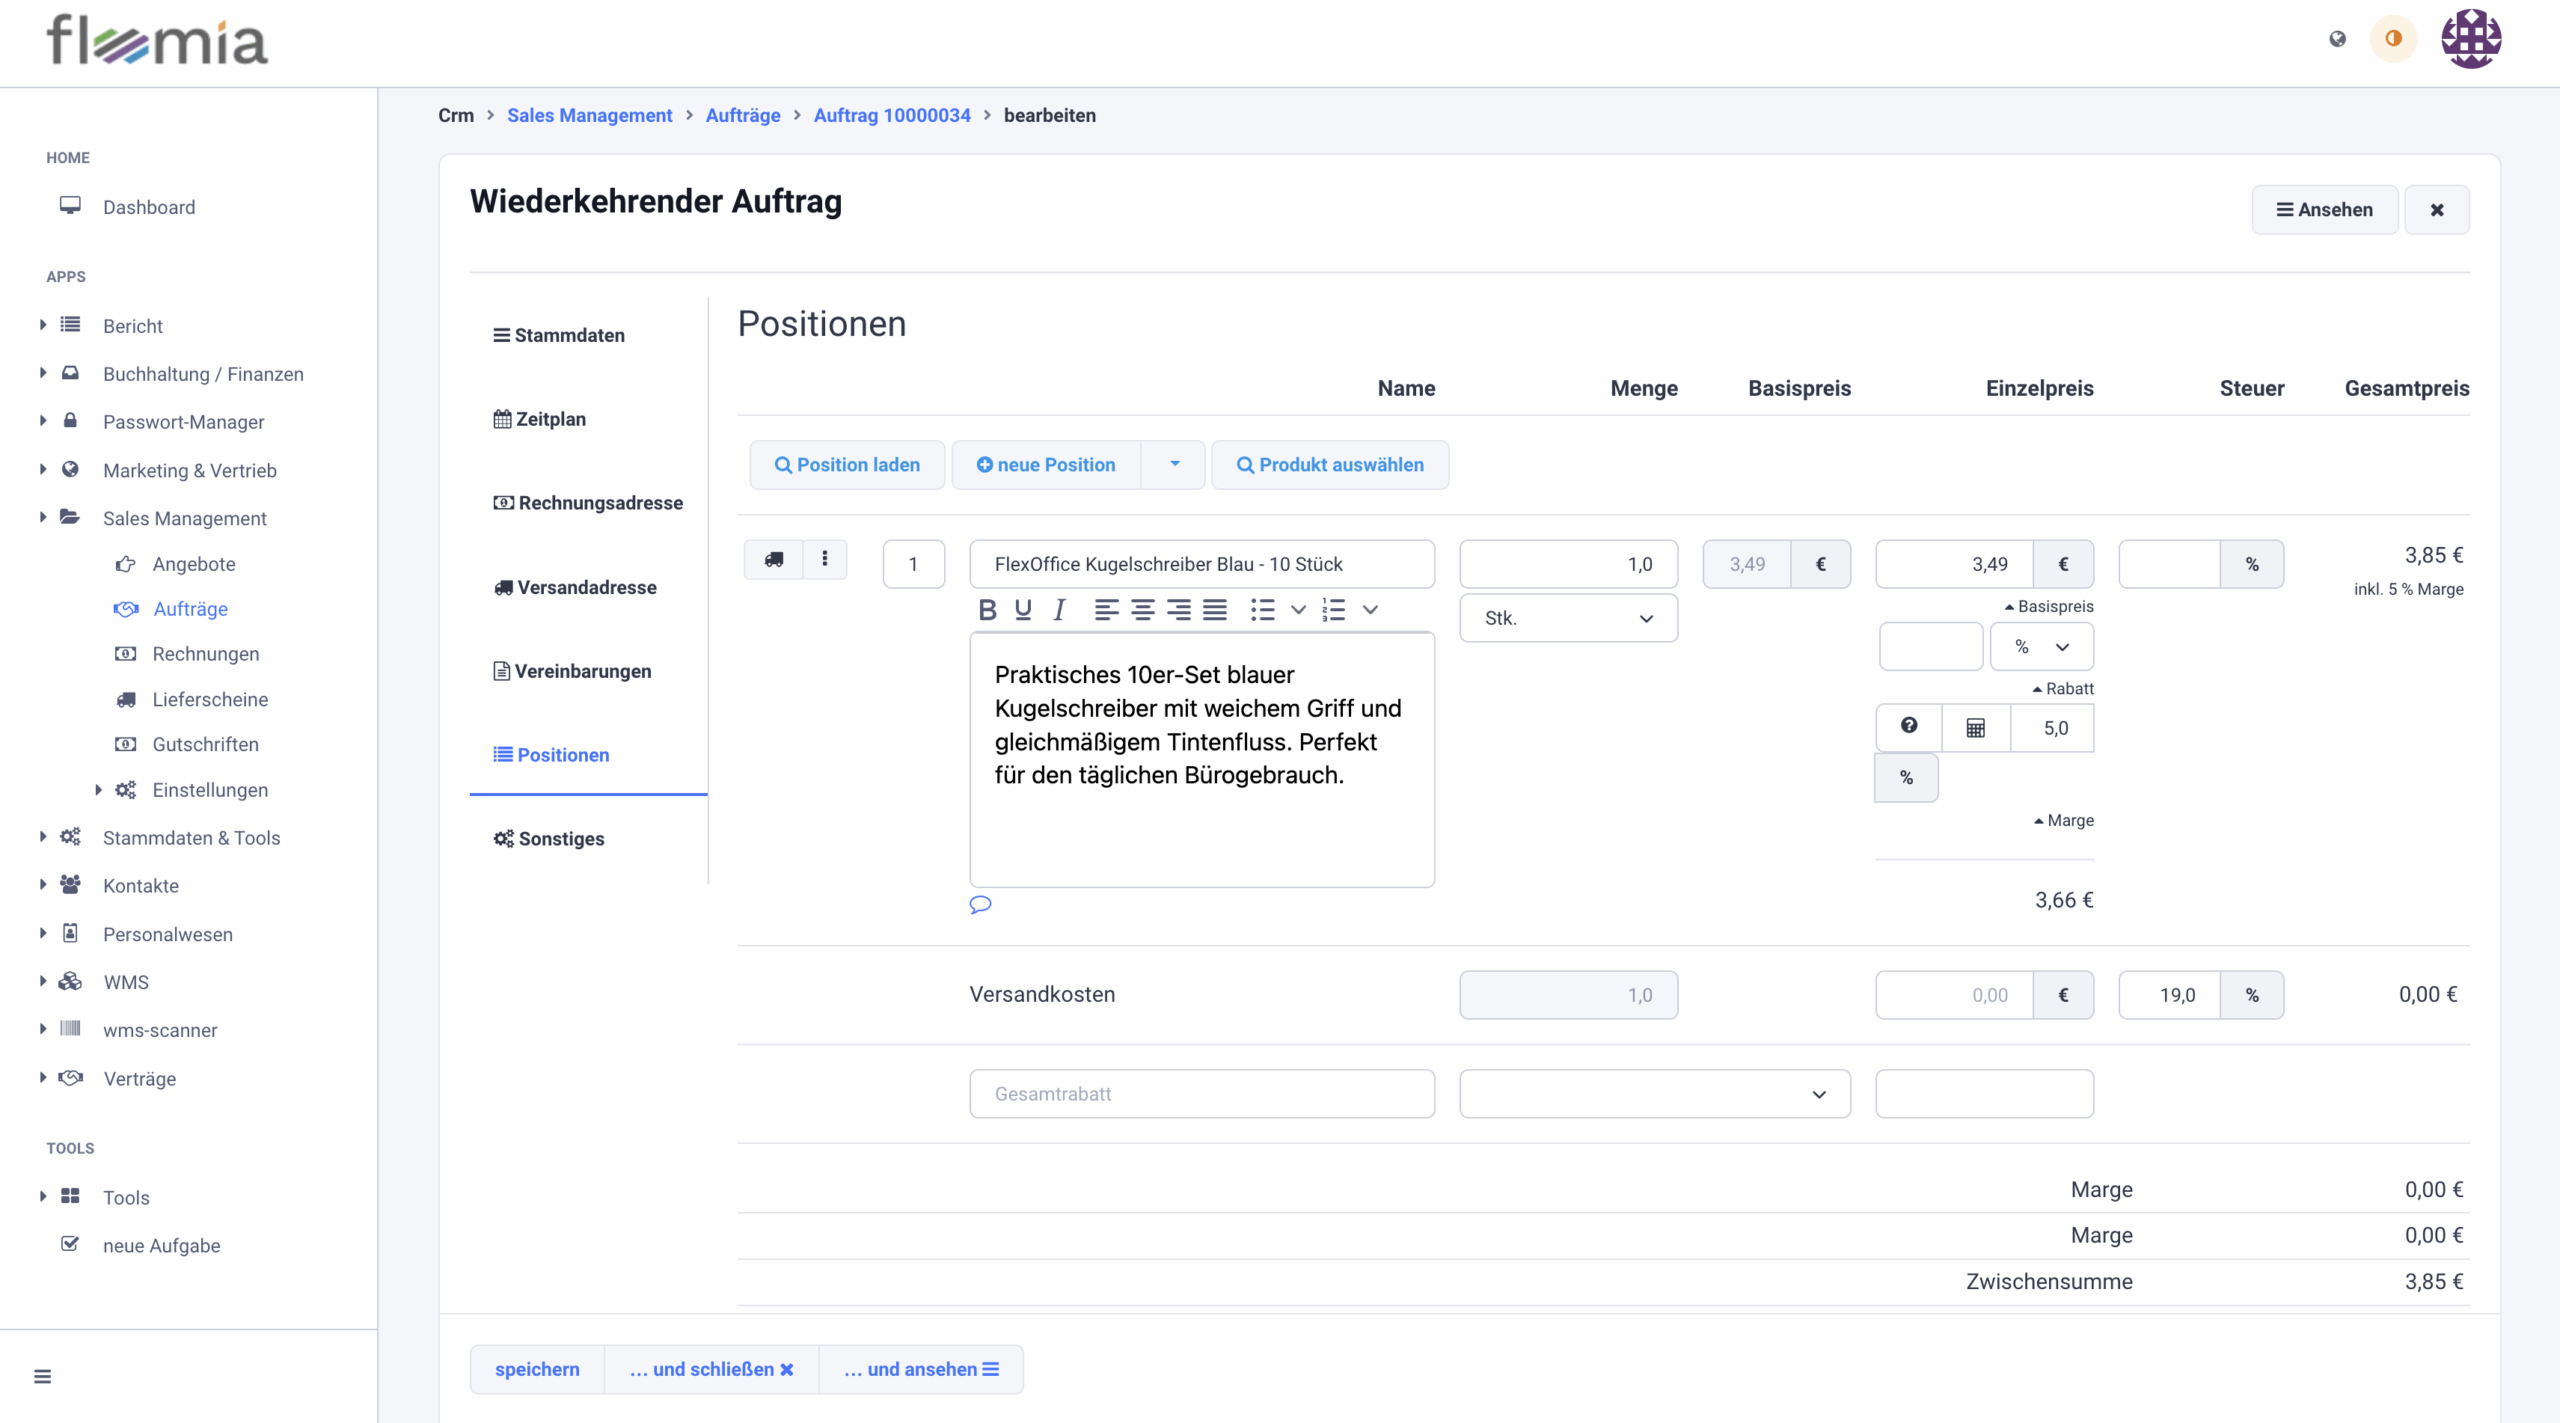Click the margin help question icon
2560x1423 pixels.
[x=1909, y=727]
